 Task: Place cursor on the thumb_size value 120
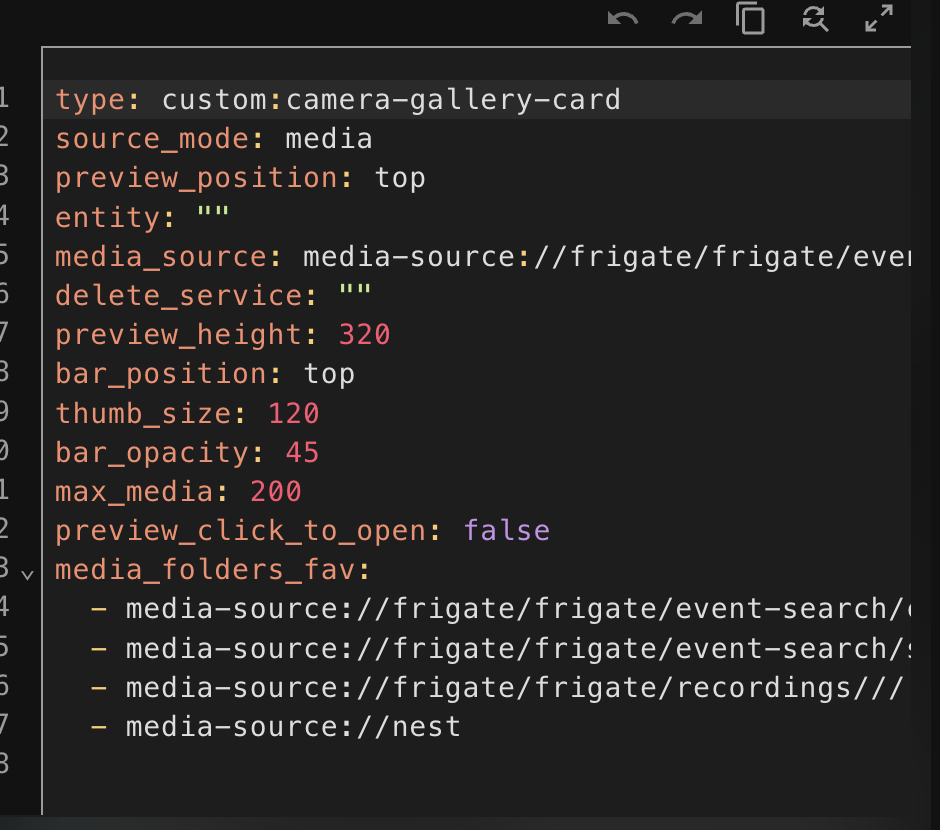[x=293, y=413]
